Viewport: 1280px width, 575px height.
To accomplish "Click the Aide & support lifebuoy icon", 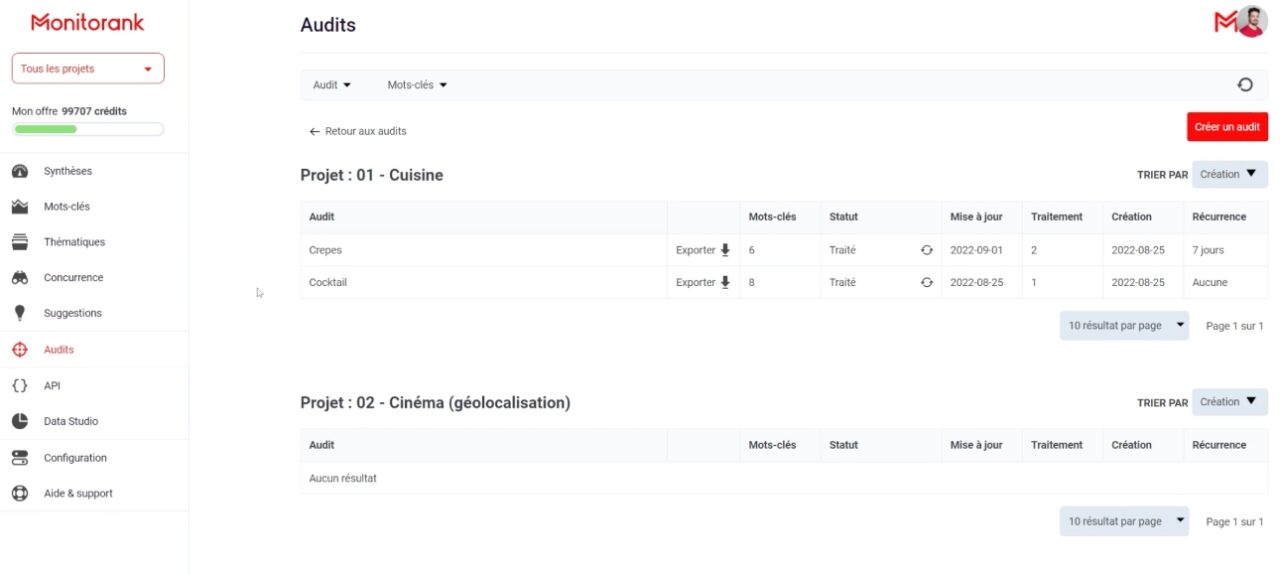I will [20, 493].
